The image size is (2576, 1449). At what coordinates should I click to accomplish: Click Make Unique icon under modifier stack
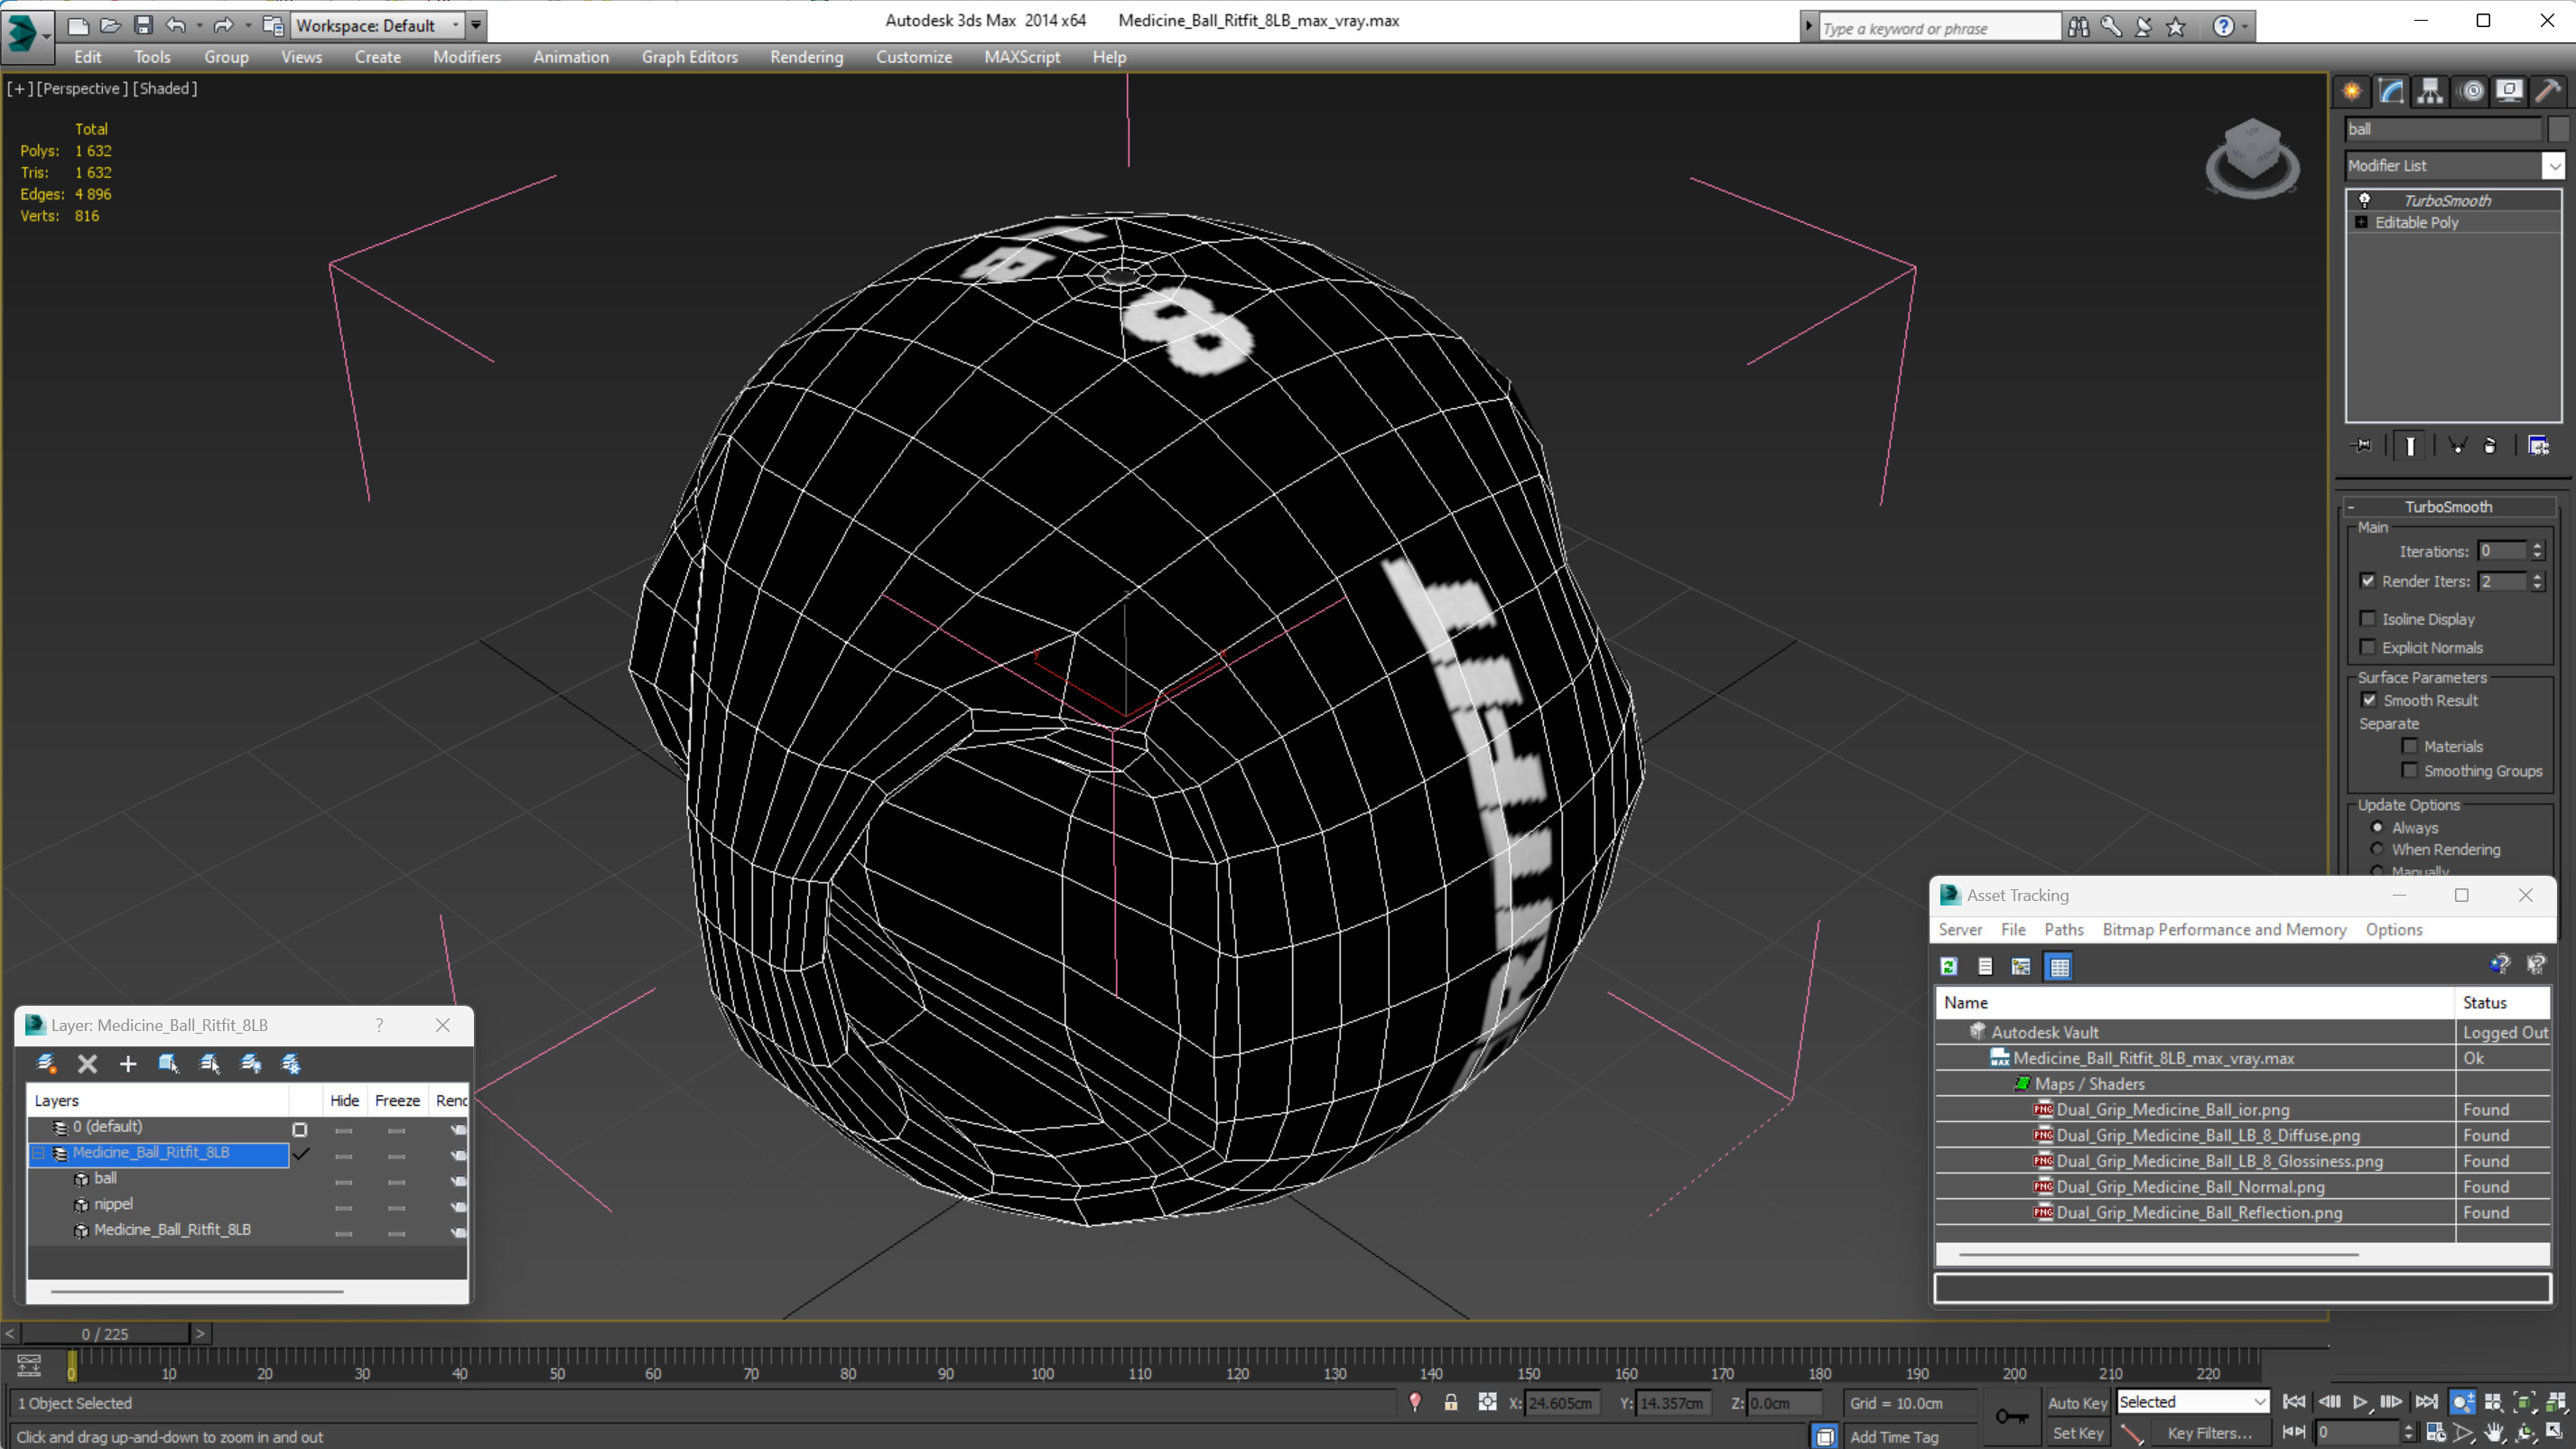click(x=2456, y=445)
